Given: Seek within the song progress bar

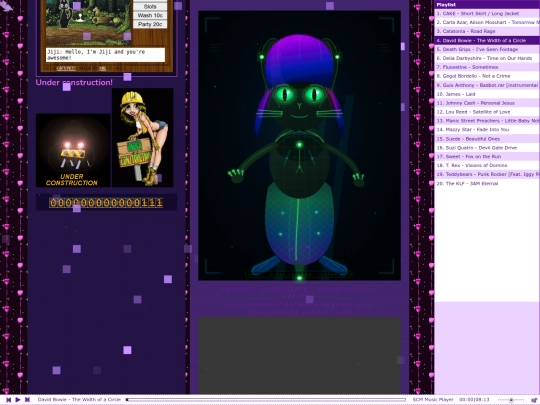Looking at the screenshot, I should [x=266, y=400].
